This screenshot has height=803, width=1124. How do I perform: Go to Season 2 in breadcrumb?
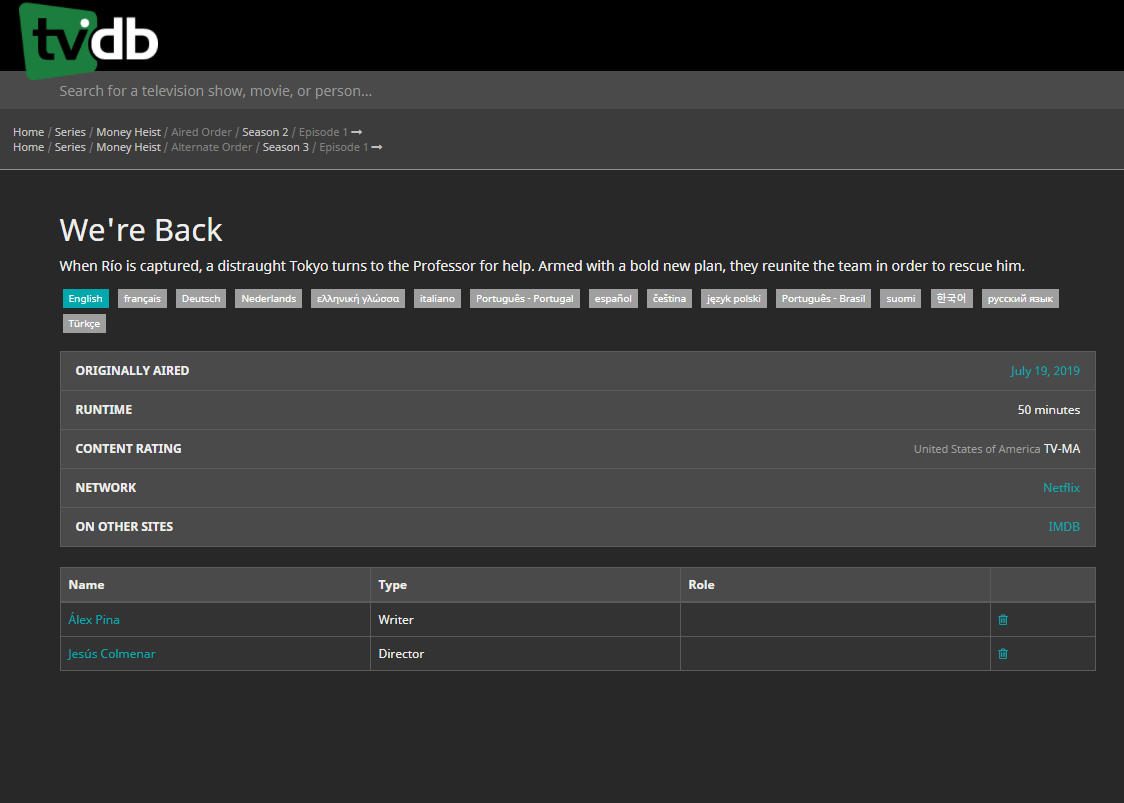(x=265, y=132)
